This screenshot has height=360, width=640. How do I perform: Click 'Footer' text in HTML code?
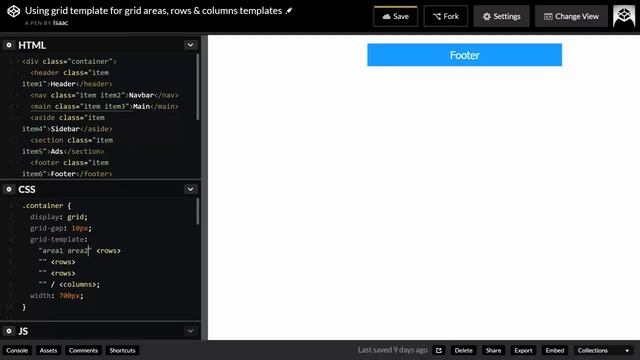63,174
